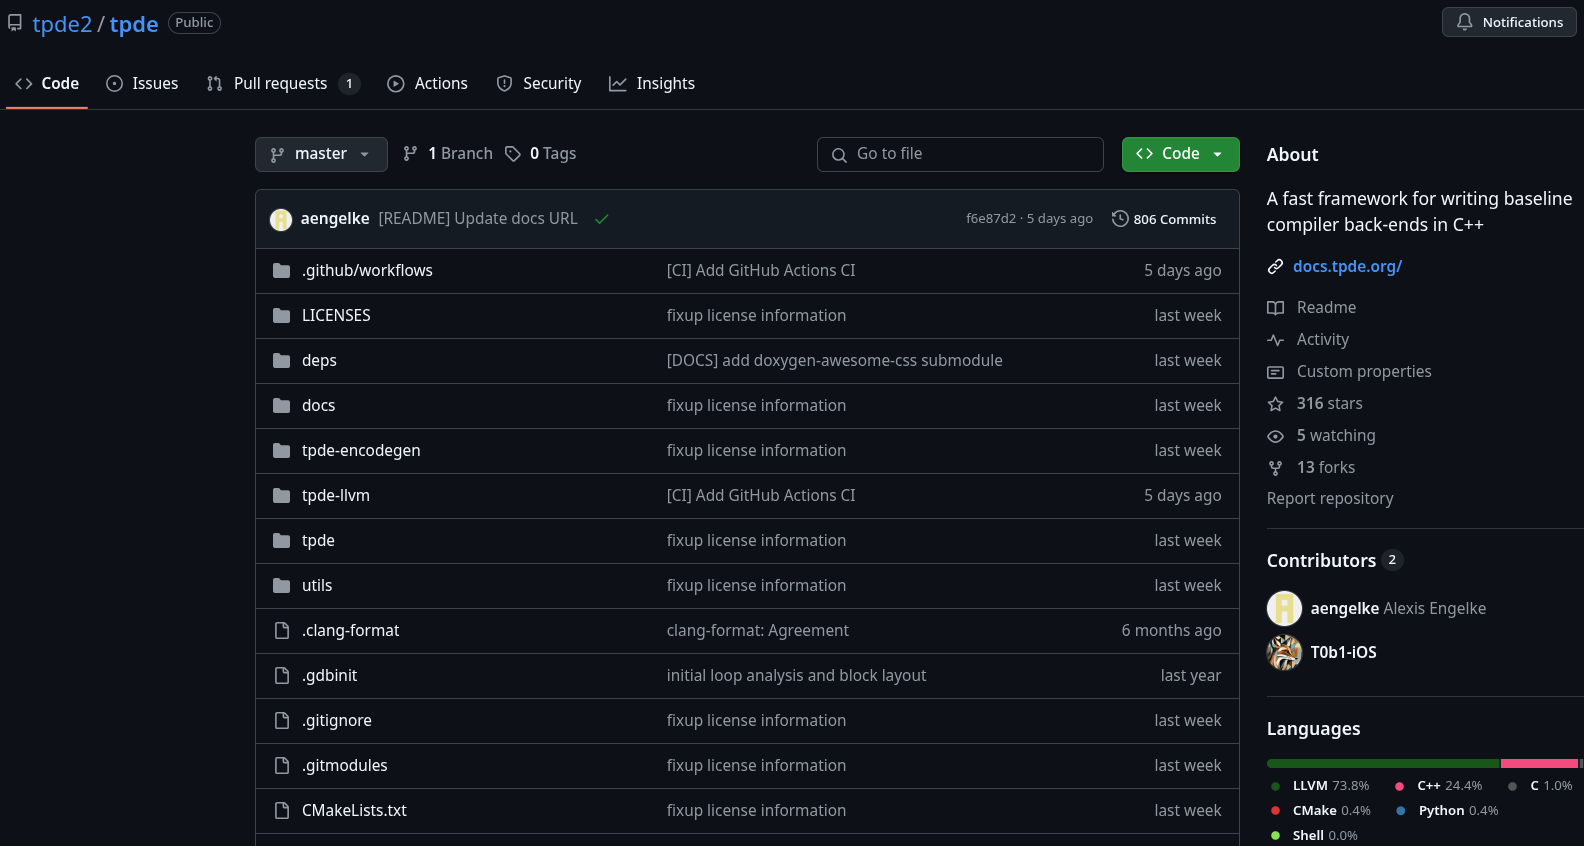Screen dimensions: 1584x846
Task: Click the folder icon for tpde-llvm
Action: [282, 496]
